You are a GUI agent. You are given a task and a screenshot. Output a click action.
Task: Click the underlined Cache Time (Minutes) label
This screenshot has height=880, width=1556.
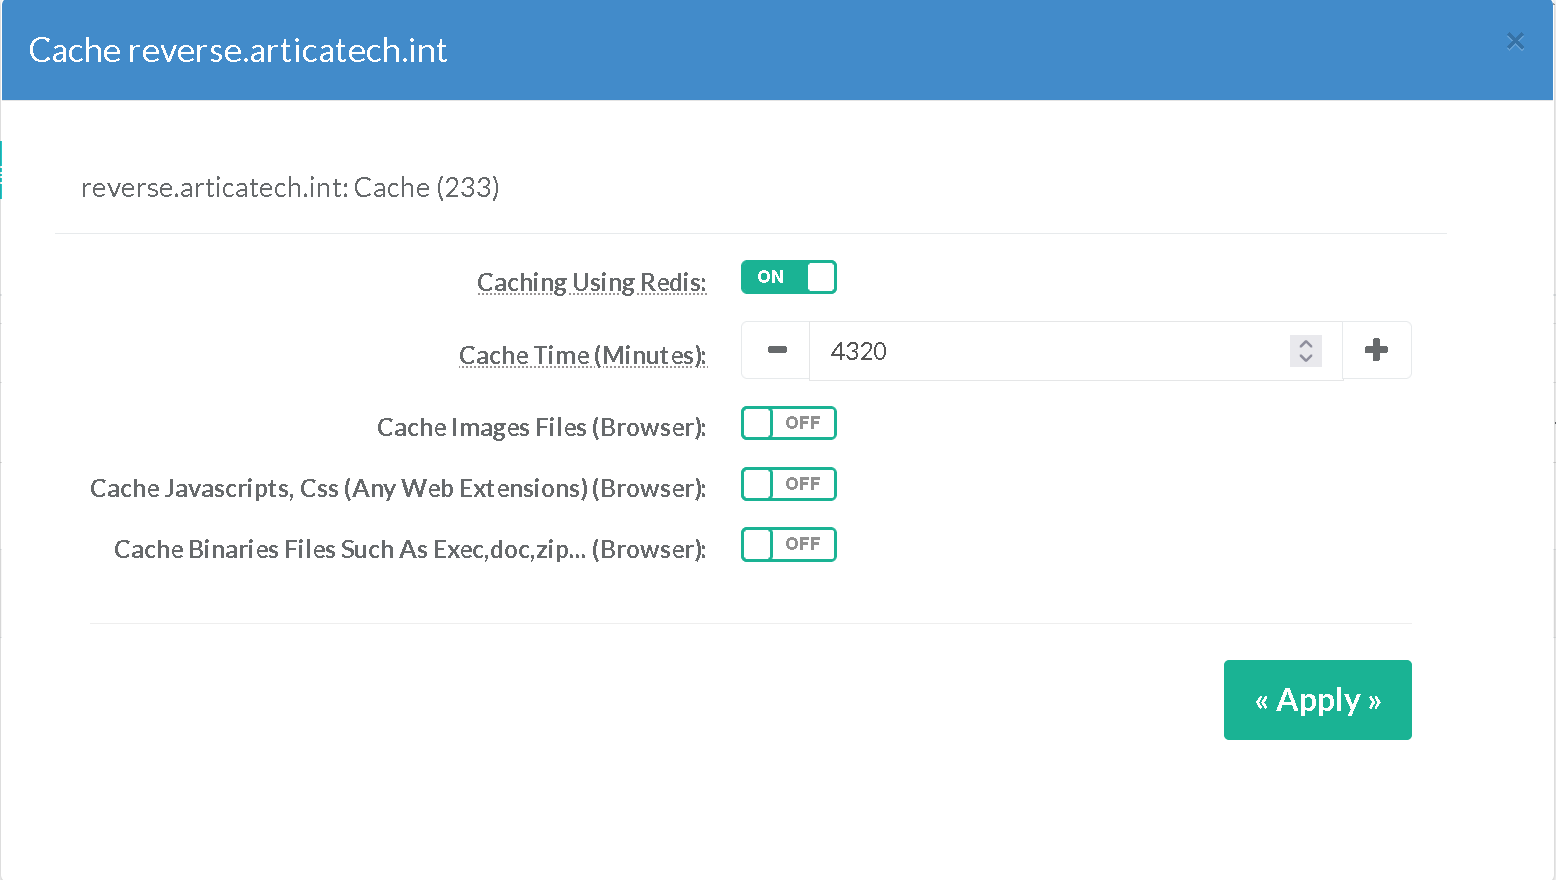coord(582,356)
